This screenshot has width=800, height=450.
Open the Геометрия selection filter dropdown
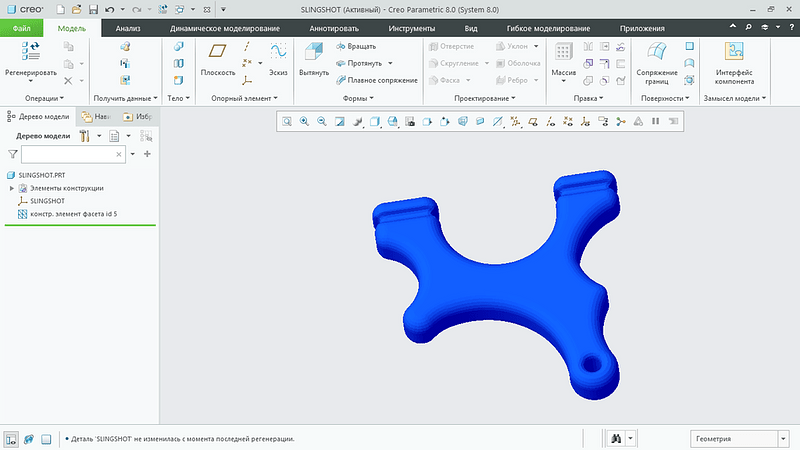coord(783,439)
